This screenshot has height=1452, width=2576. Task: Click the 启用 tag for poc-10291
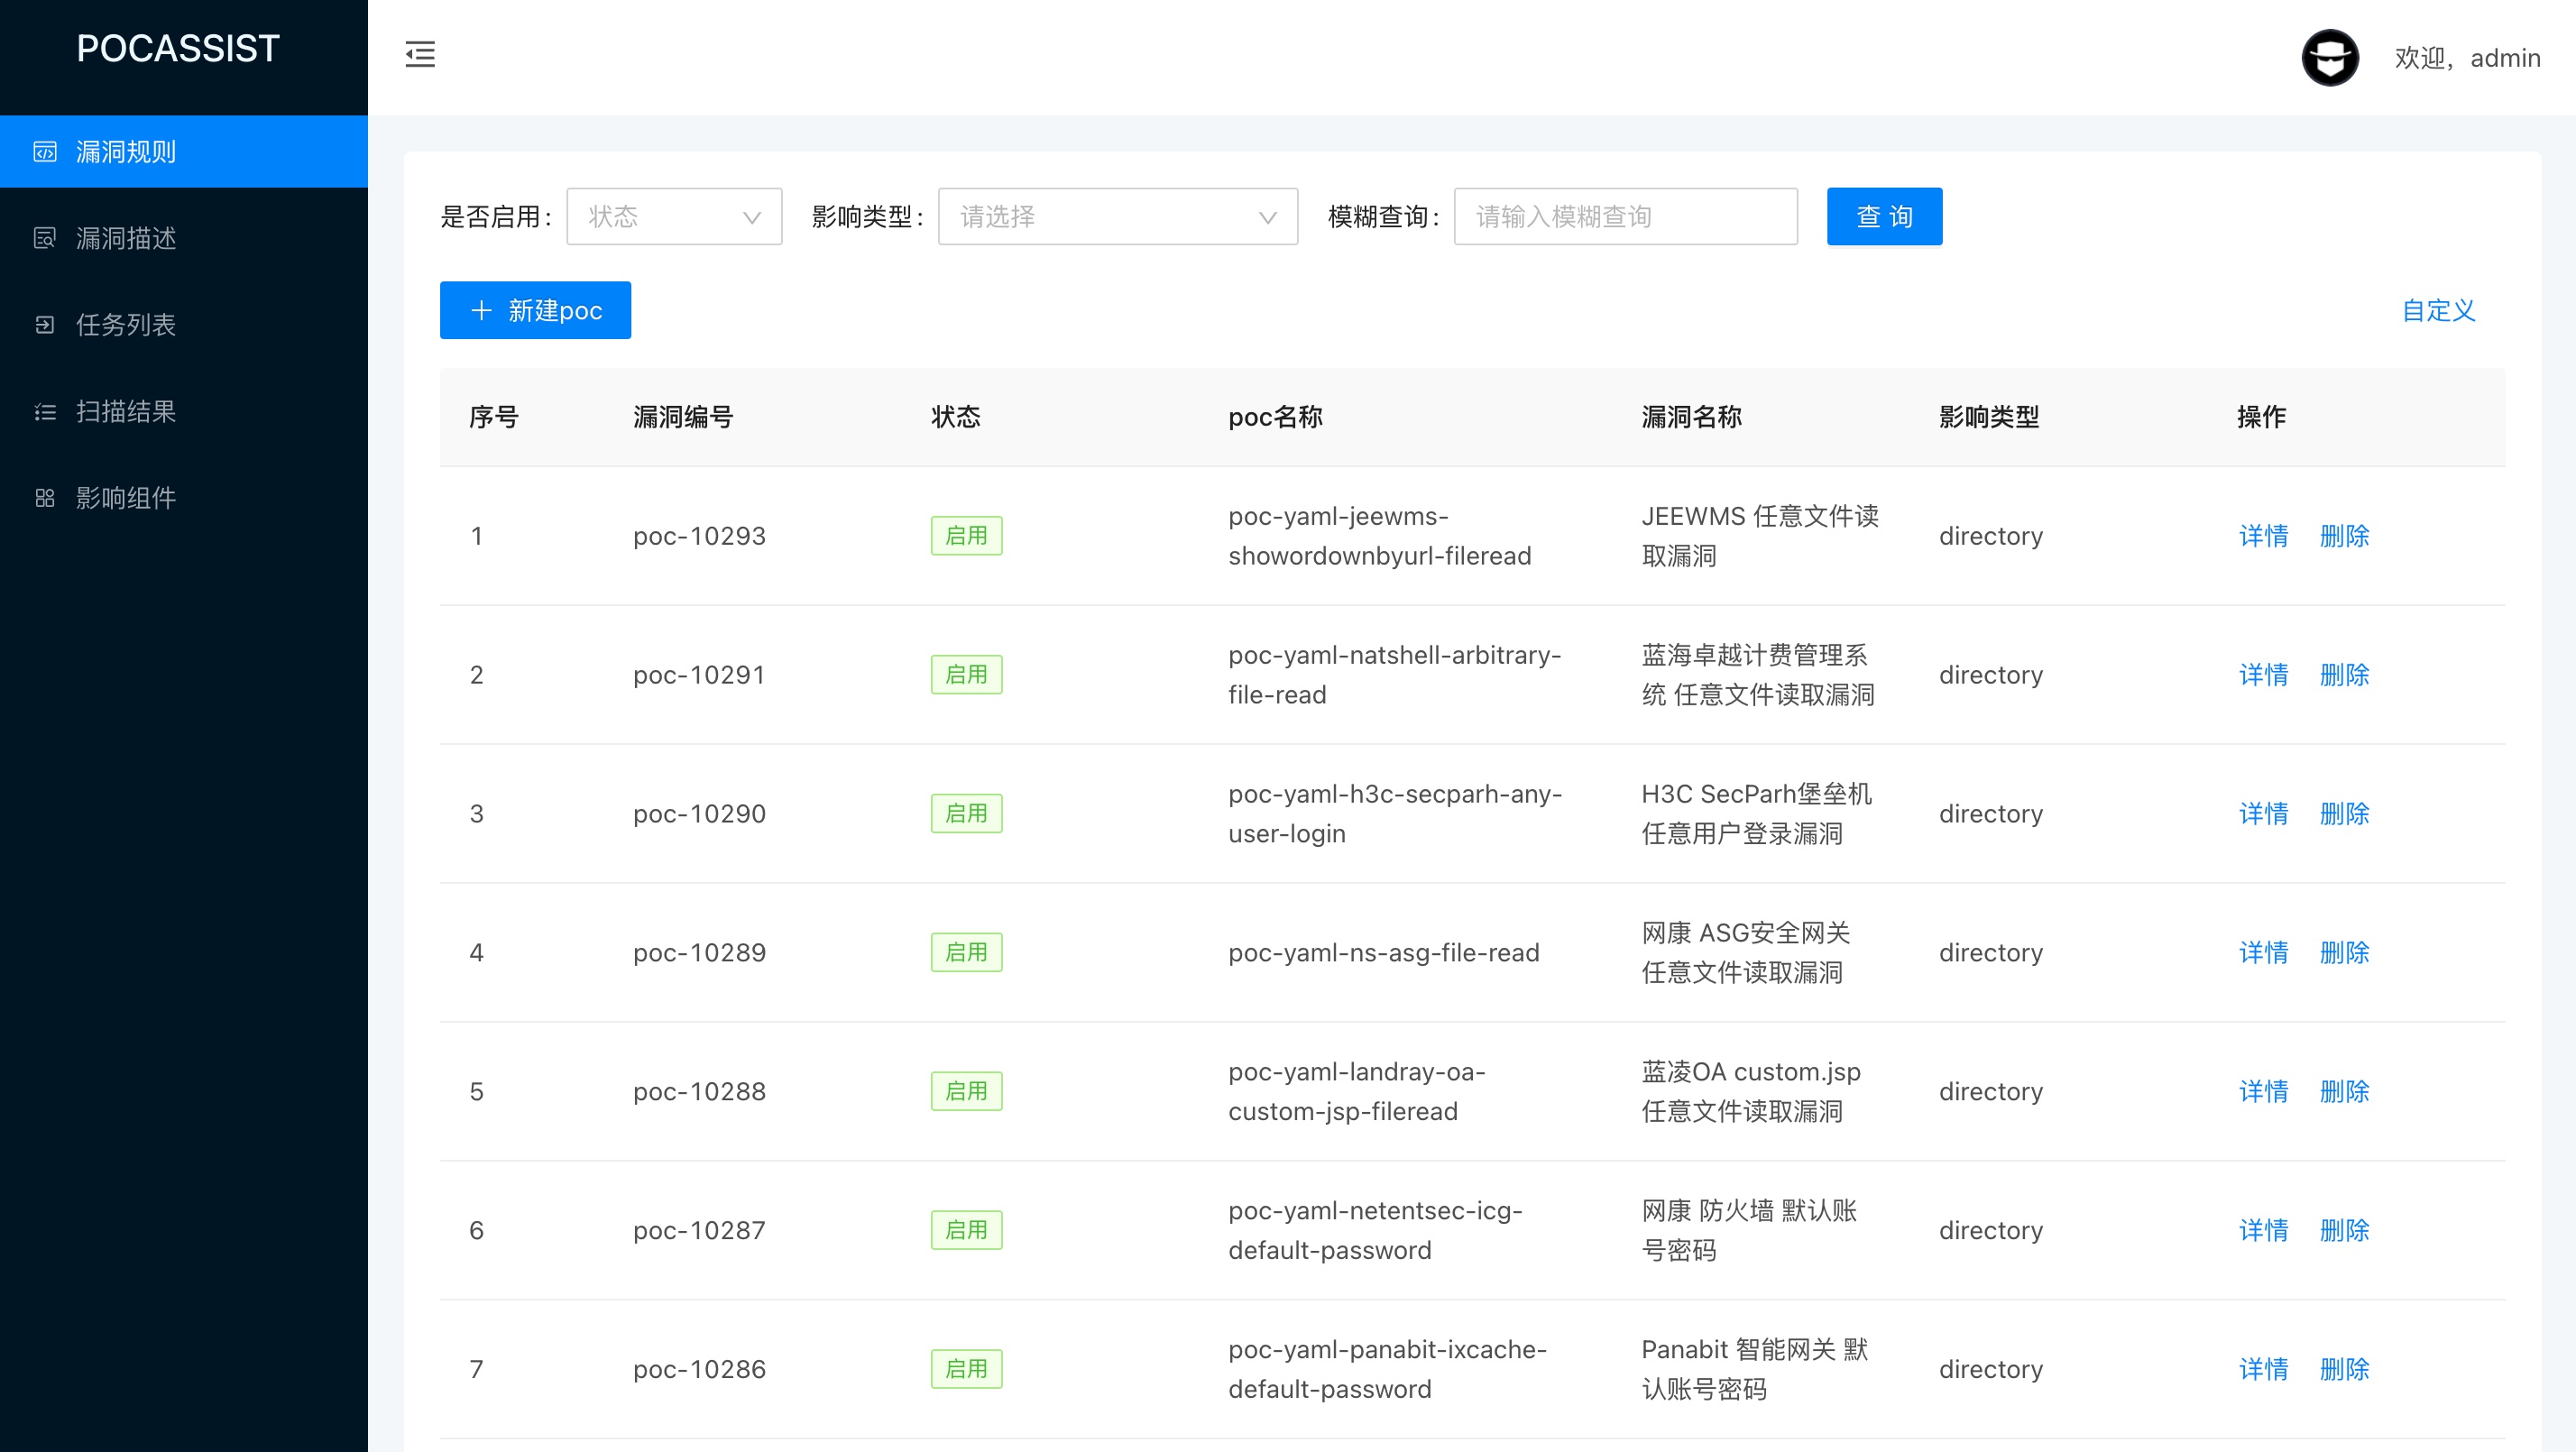coord(966,675)
